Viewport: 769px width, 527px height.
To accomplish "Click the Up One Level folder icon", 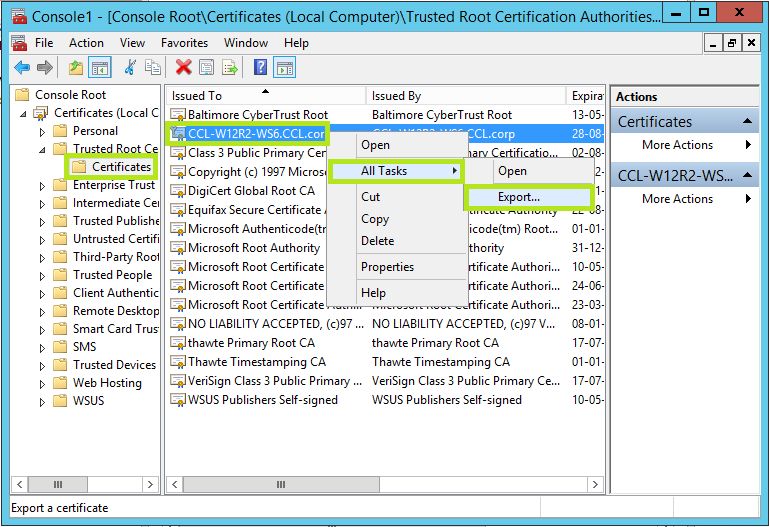I will coord(76,68).
